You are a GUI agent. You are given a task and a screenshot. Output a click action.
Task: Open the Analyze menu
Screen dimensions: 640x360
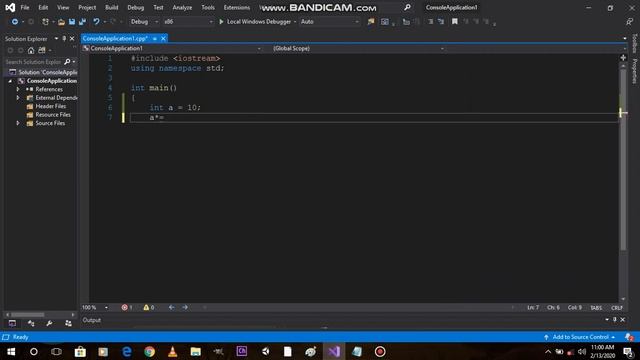[x=182, y=7]
